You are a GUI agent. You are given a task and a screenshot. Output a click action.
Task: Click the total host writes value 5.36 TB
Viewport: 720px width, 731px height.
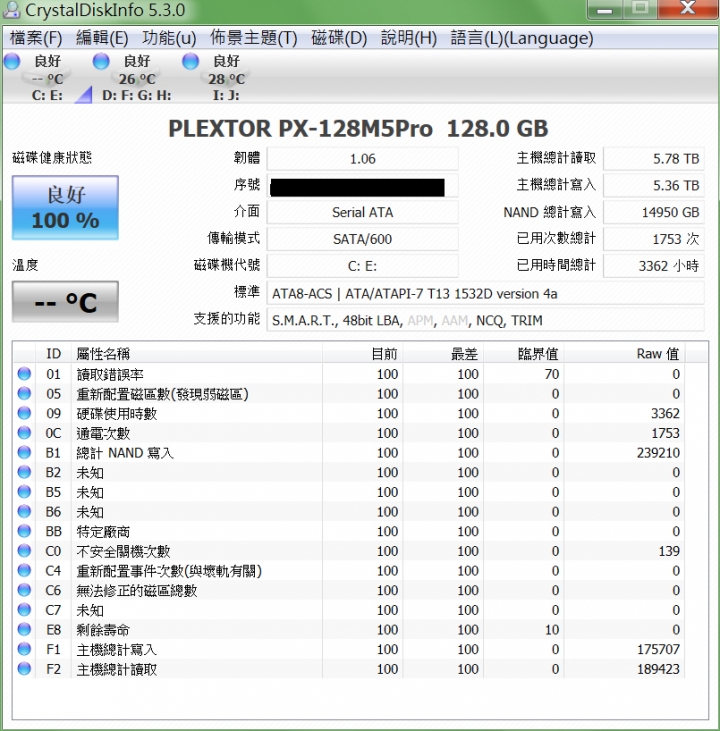(x=653, y=186)
